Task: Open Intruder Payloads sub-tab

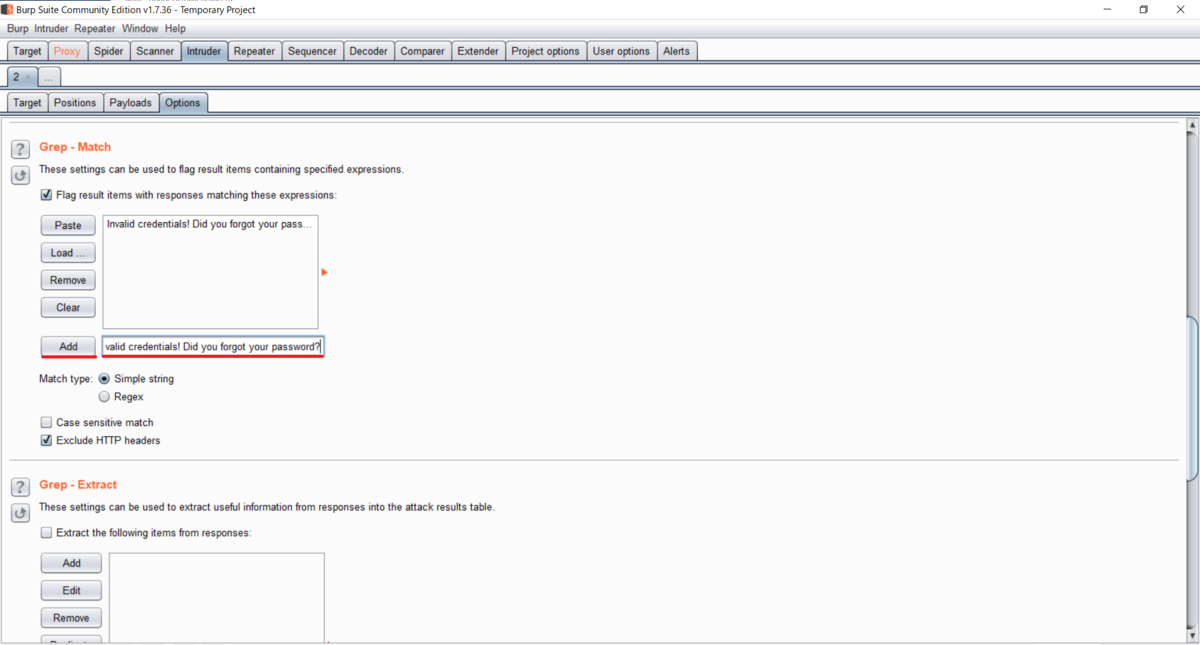Action: point(131,103)
